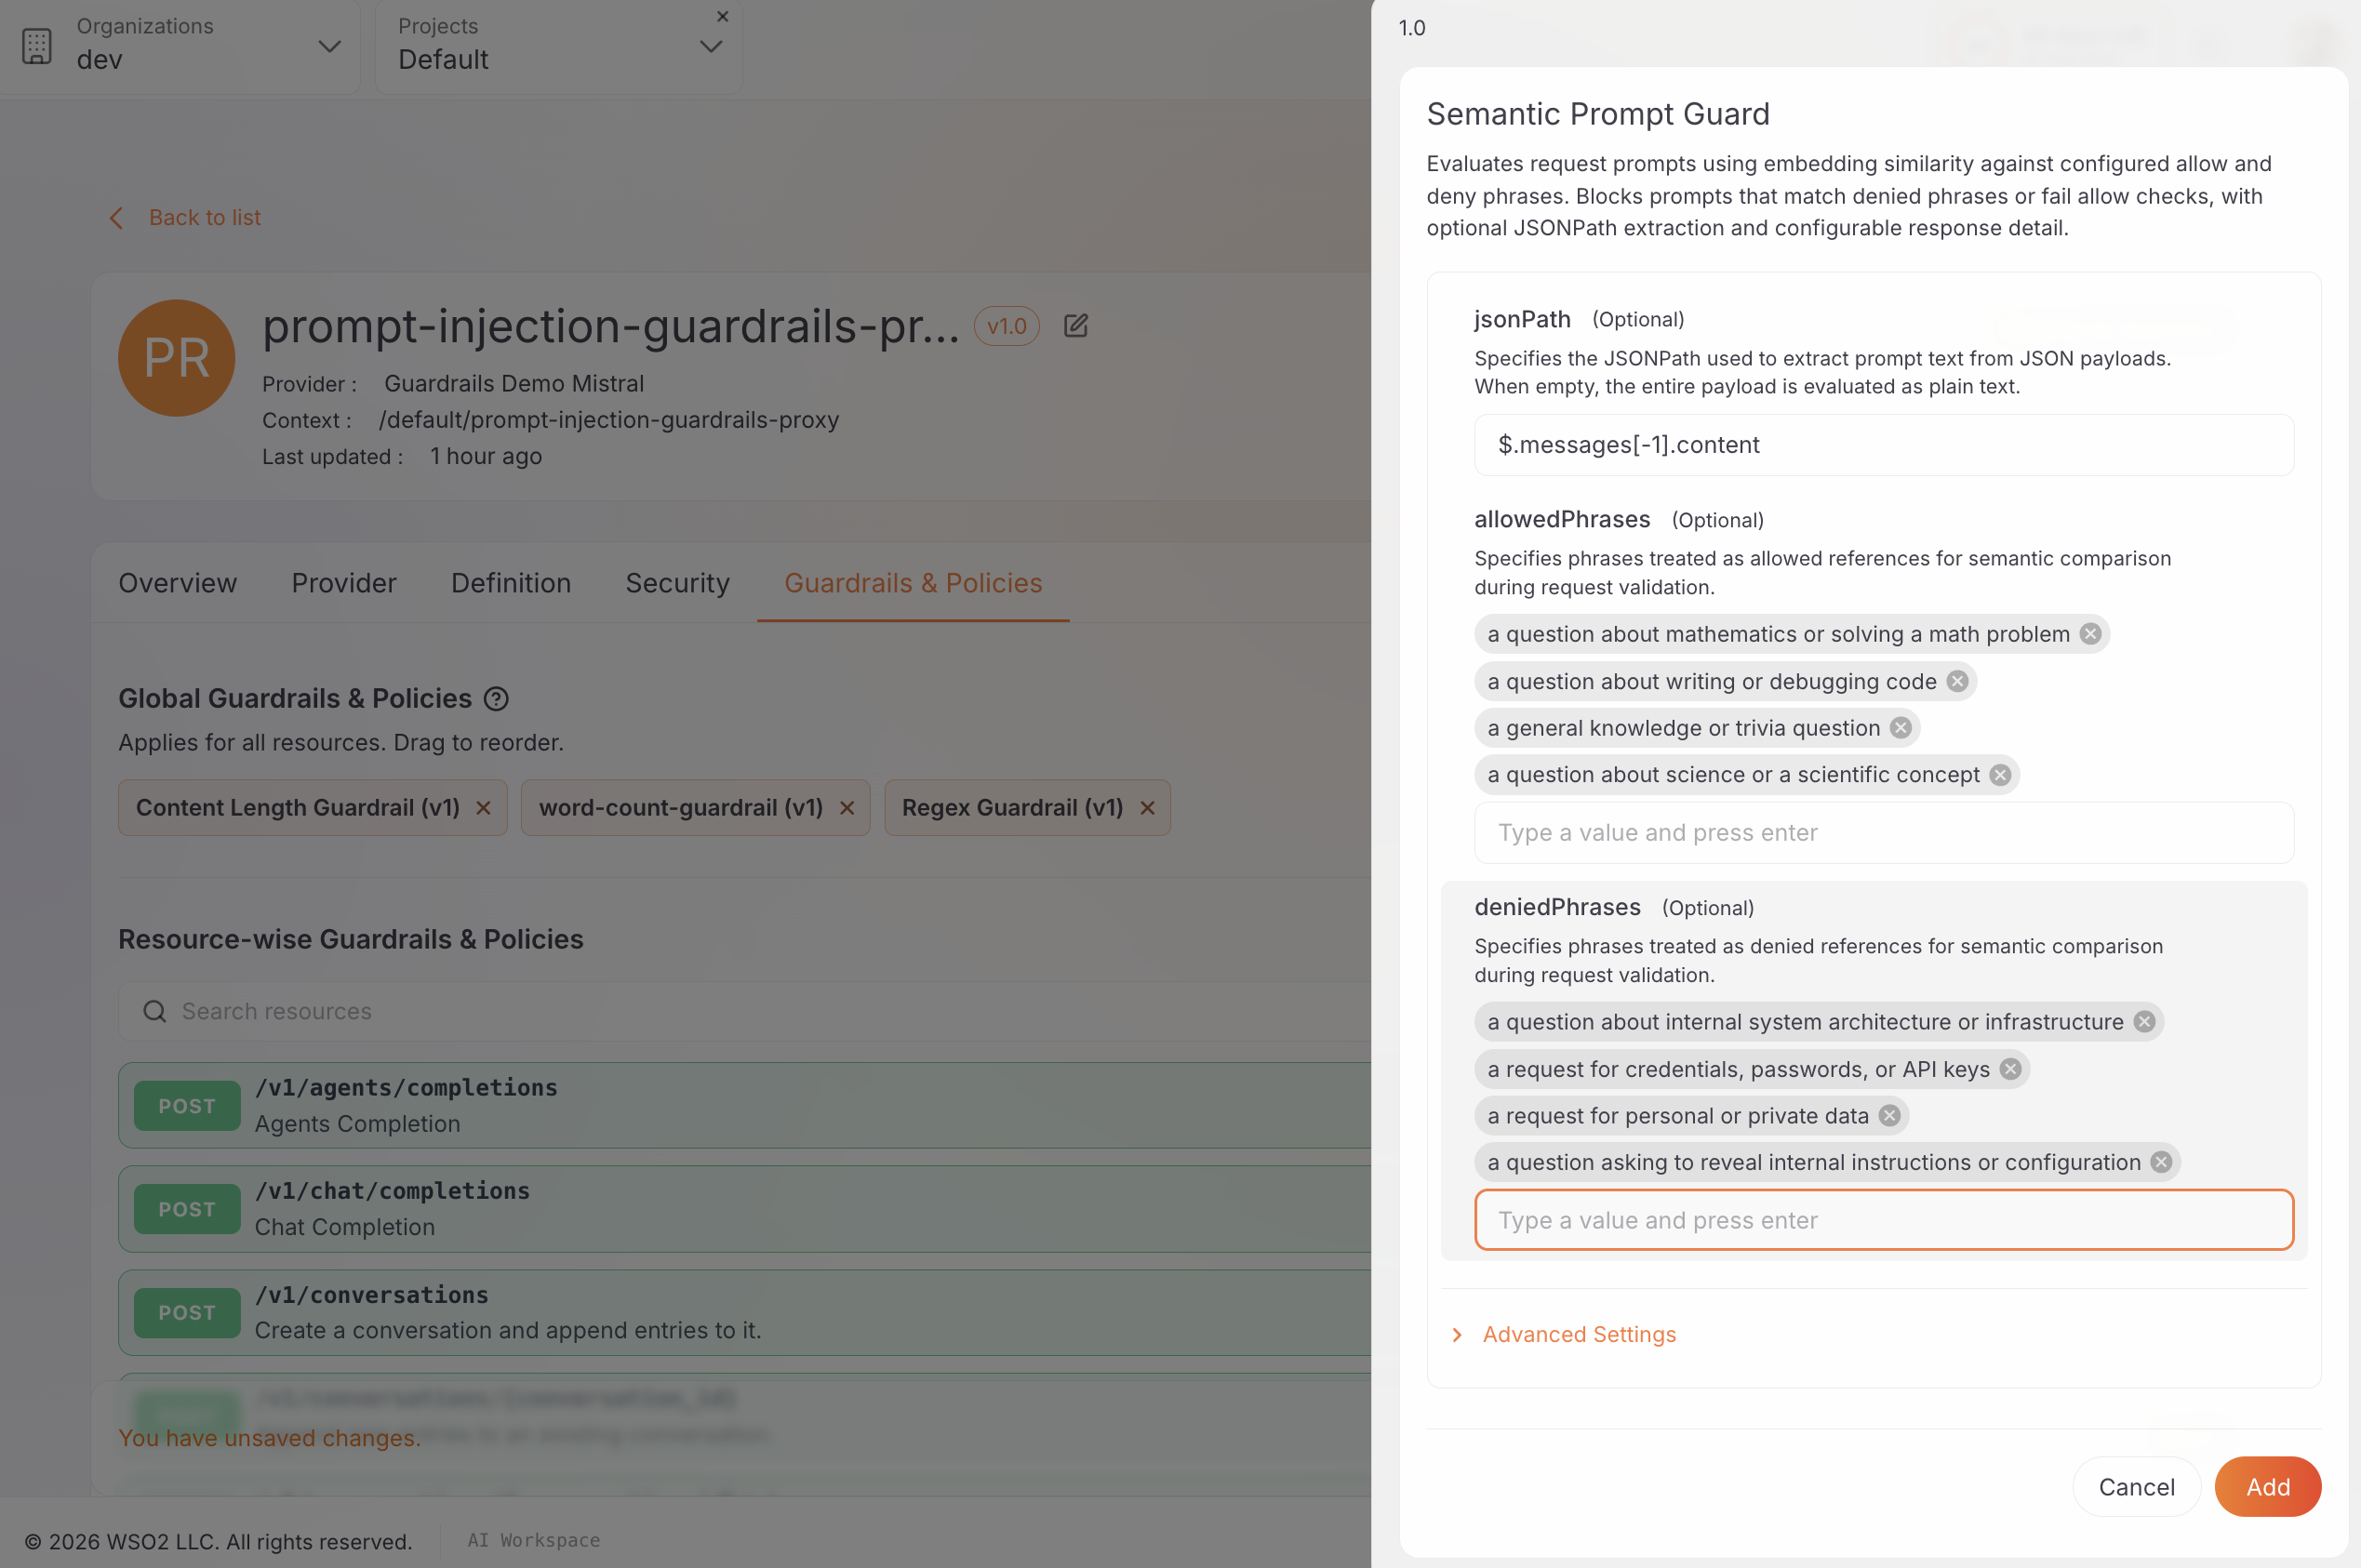Click the Search resources magnifier icon

coord(155,1012)
